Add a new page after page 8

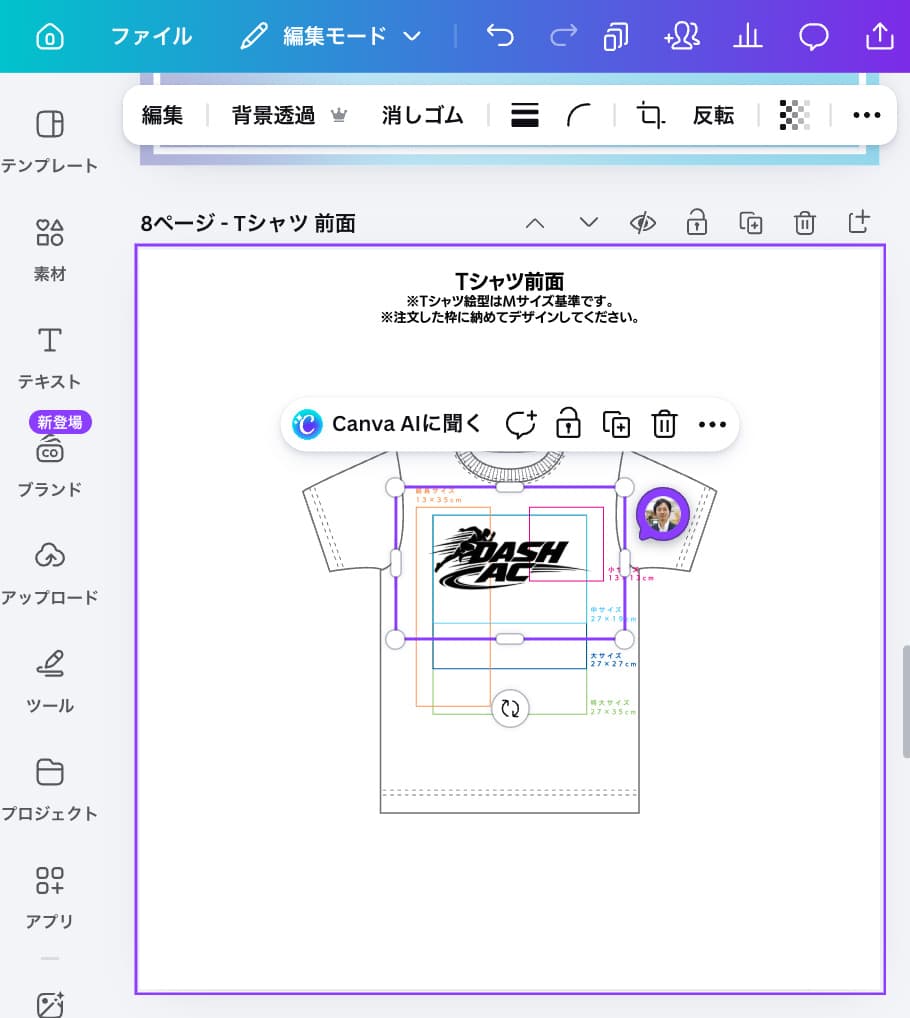click(x=859, y=222)
